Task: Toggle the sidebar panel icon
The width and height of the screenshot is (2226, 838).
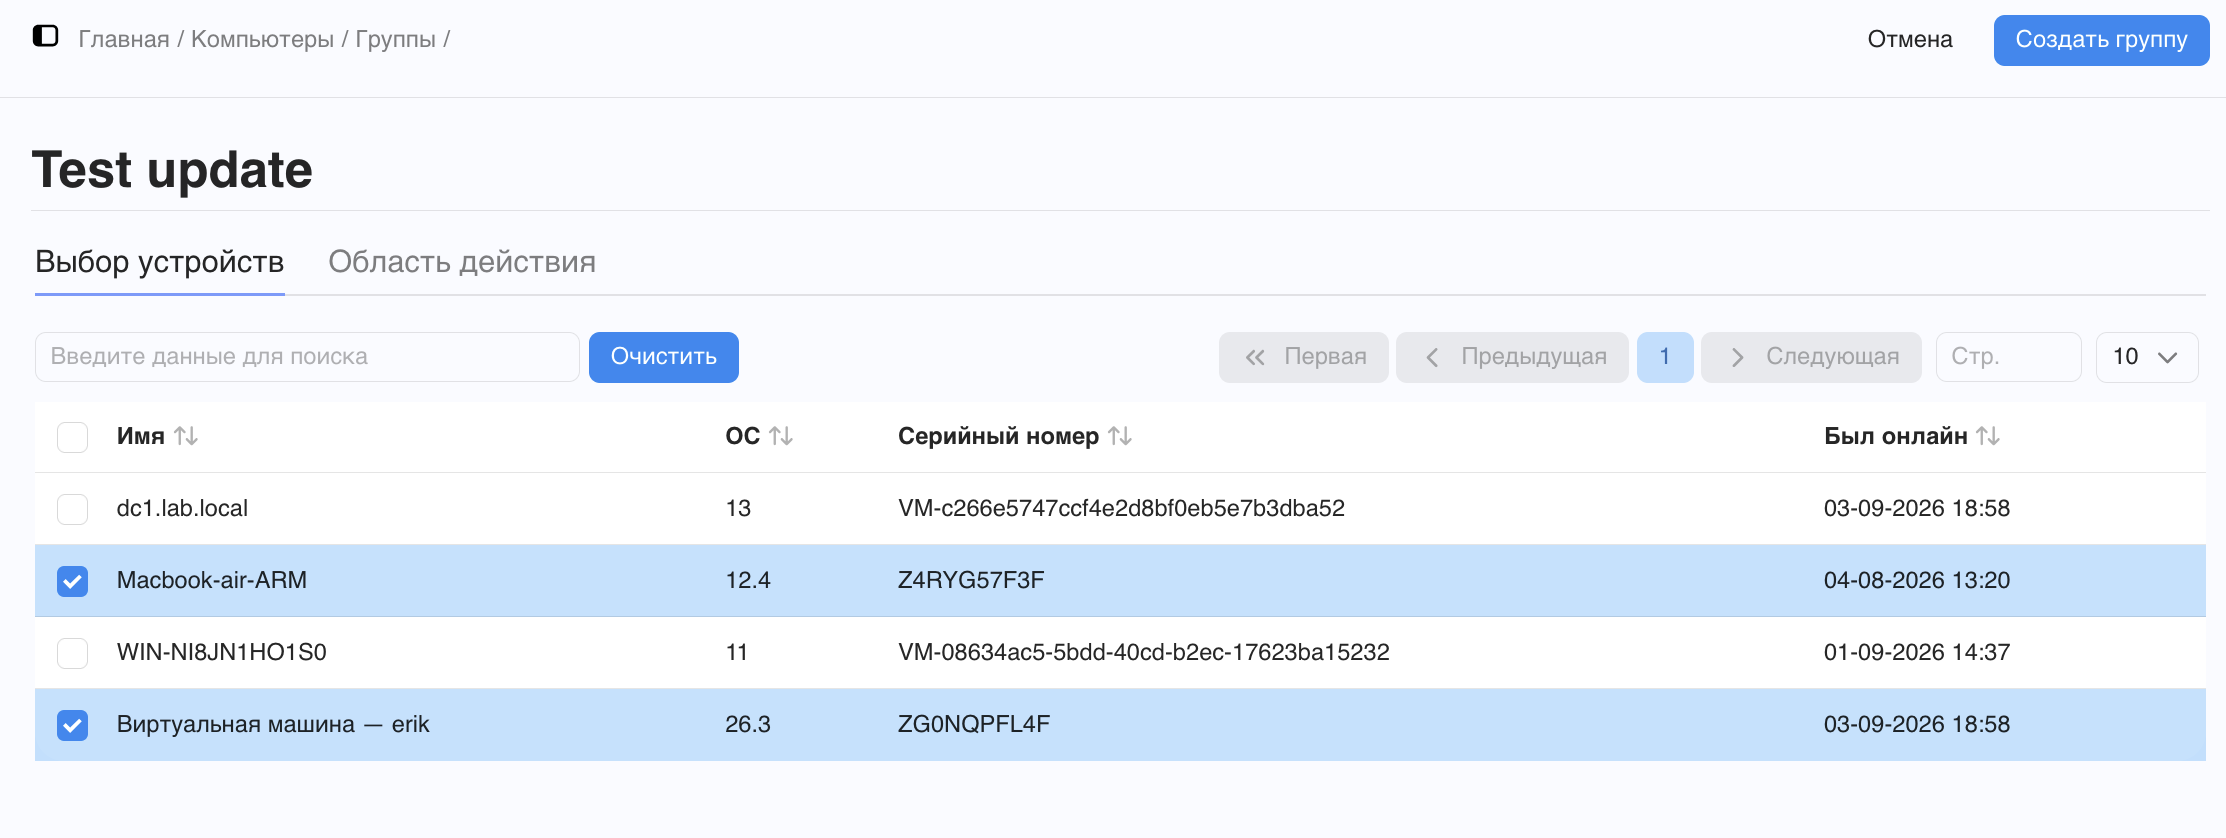Action: (46, 37)
